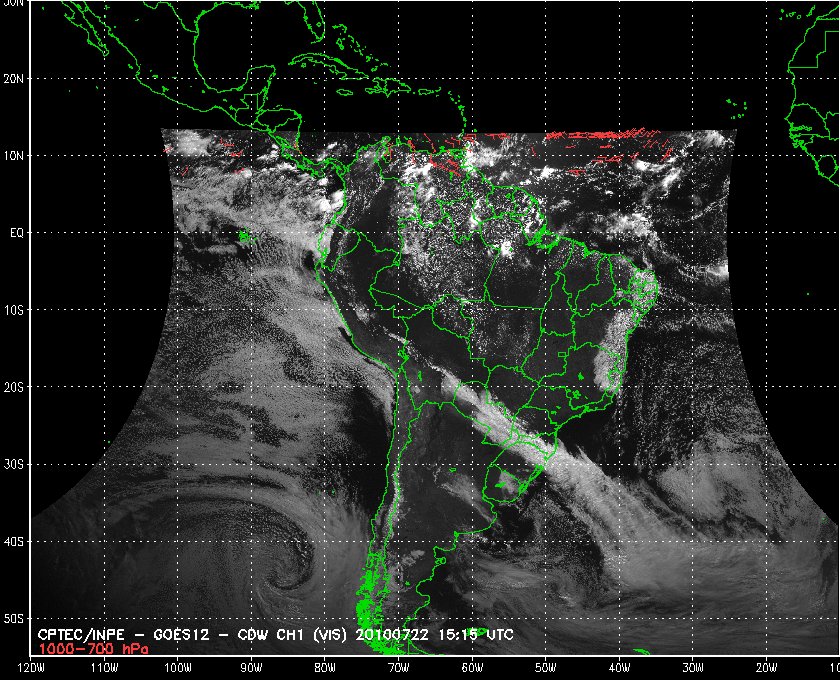This screenshot has height=680, width=840.
Task: Click the 20S latitude label
Action: click(x=13, y=387)
